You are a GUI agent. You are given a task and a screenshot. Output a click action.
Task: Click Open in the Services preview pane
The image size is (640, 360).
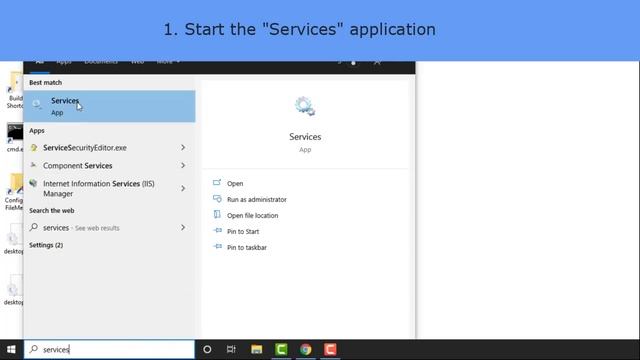[235, 184]
